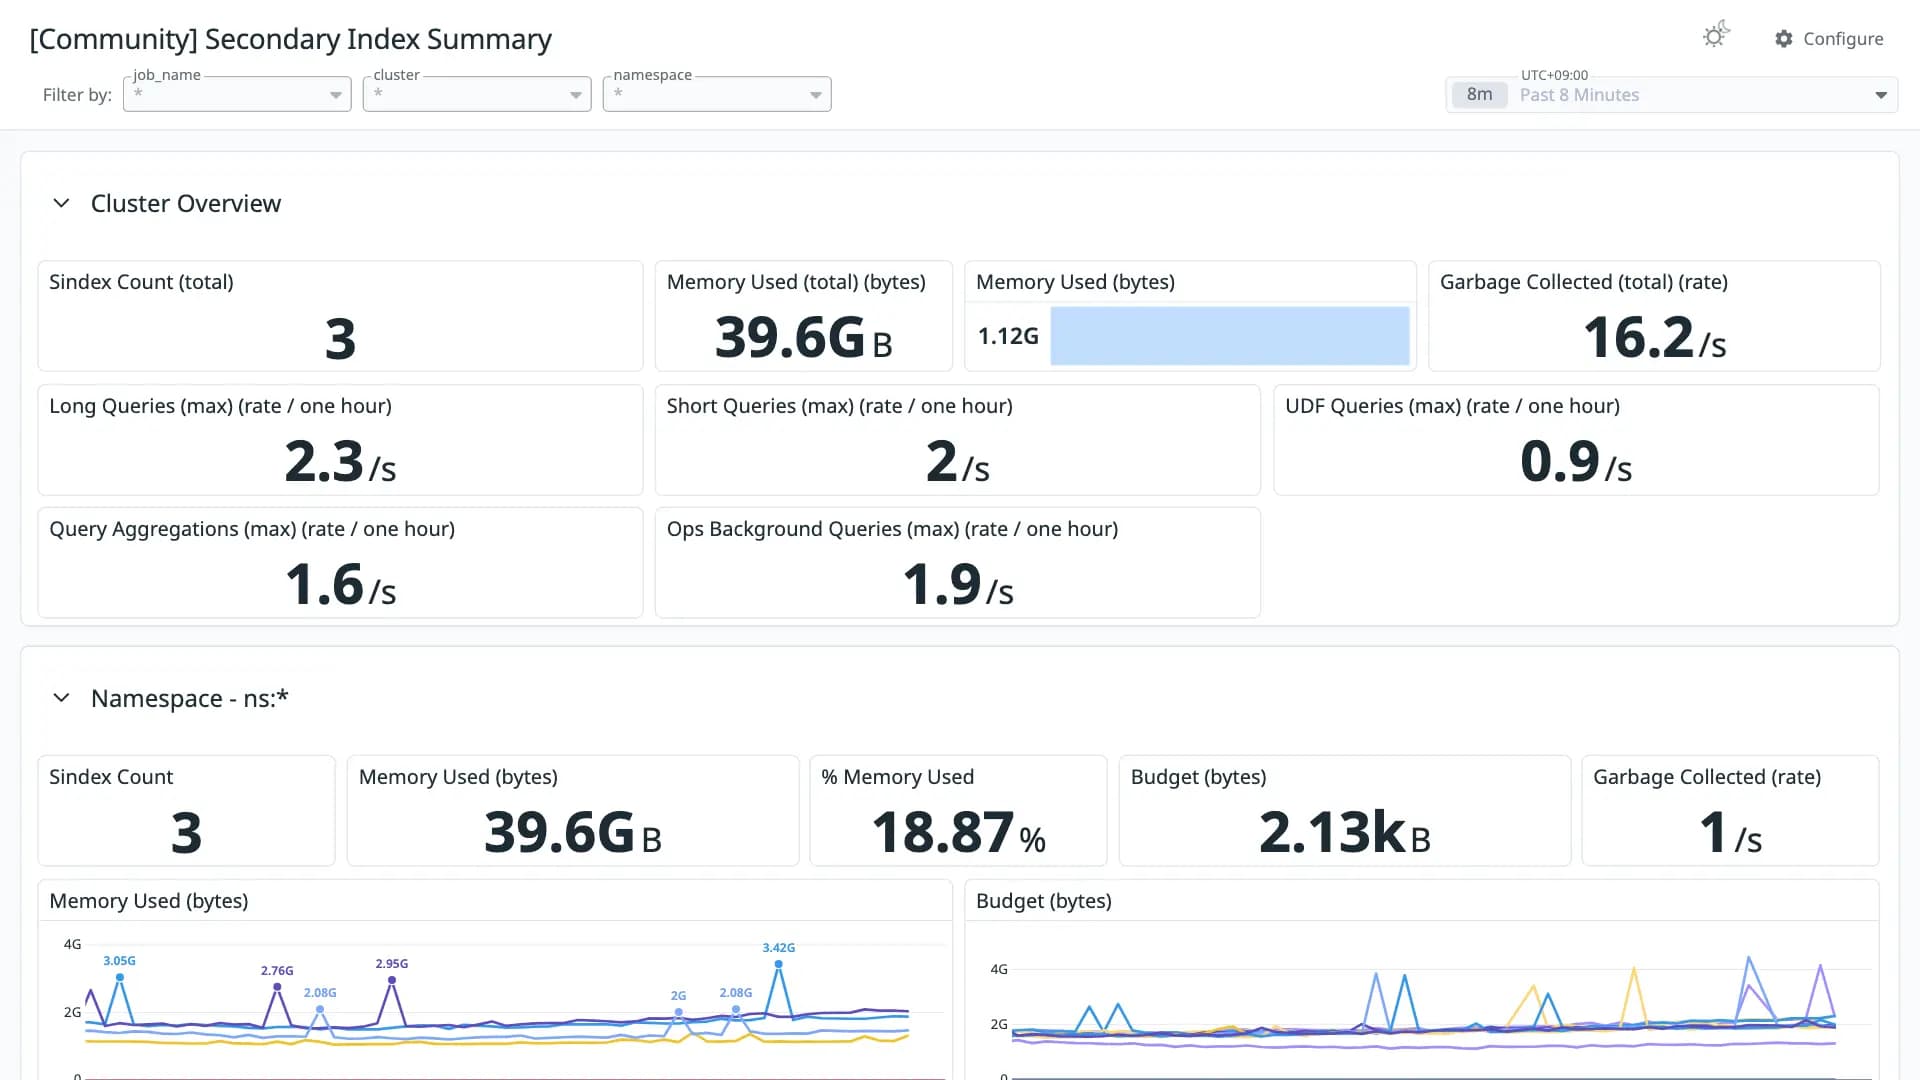The width and height of the screenshot is (1920, 1080).
Task: Click the Long Queries 2.3/s value
Action: (x=340, y=462)
